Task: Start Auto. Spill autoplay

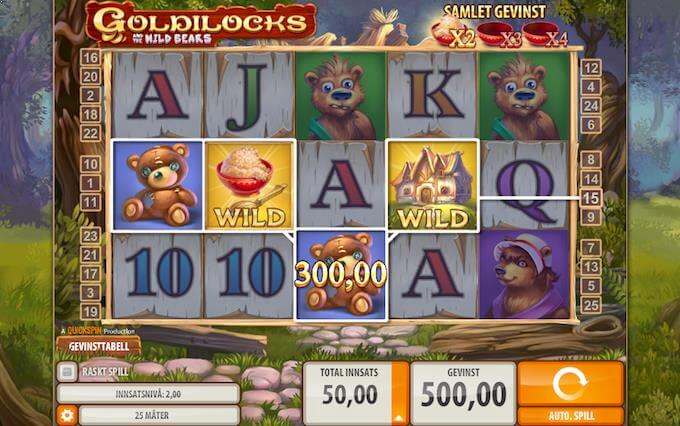Action: click(571, 416)
